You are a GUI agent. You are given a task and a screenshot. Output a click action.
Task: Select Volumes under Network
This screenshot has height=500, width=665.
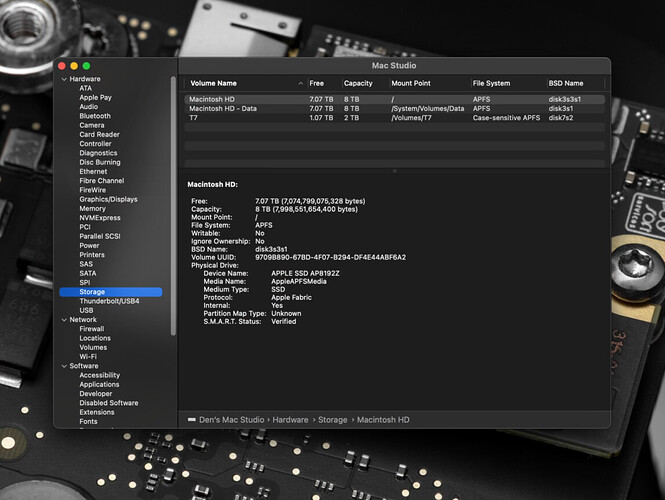(x=93, y=347)
